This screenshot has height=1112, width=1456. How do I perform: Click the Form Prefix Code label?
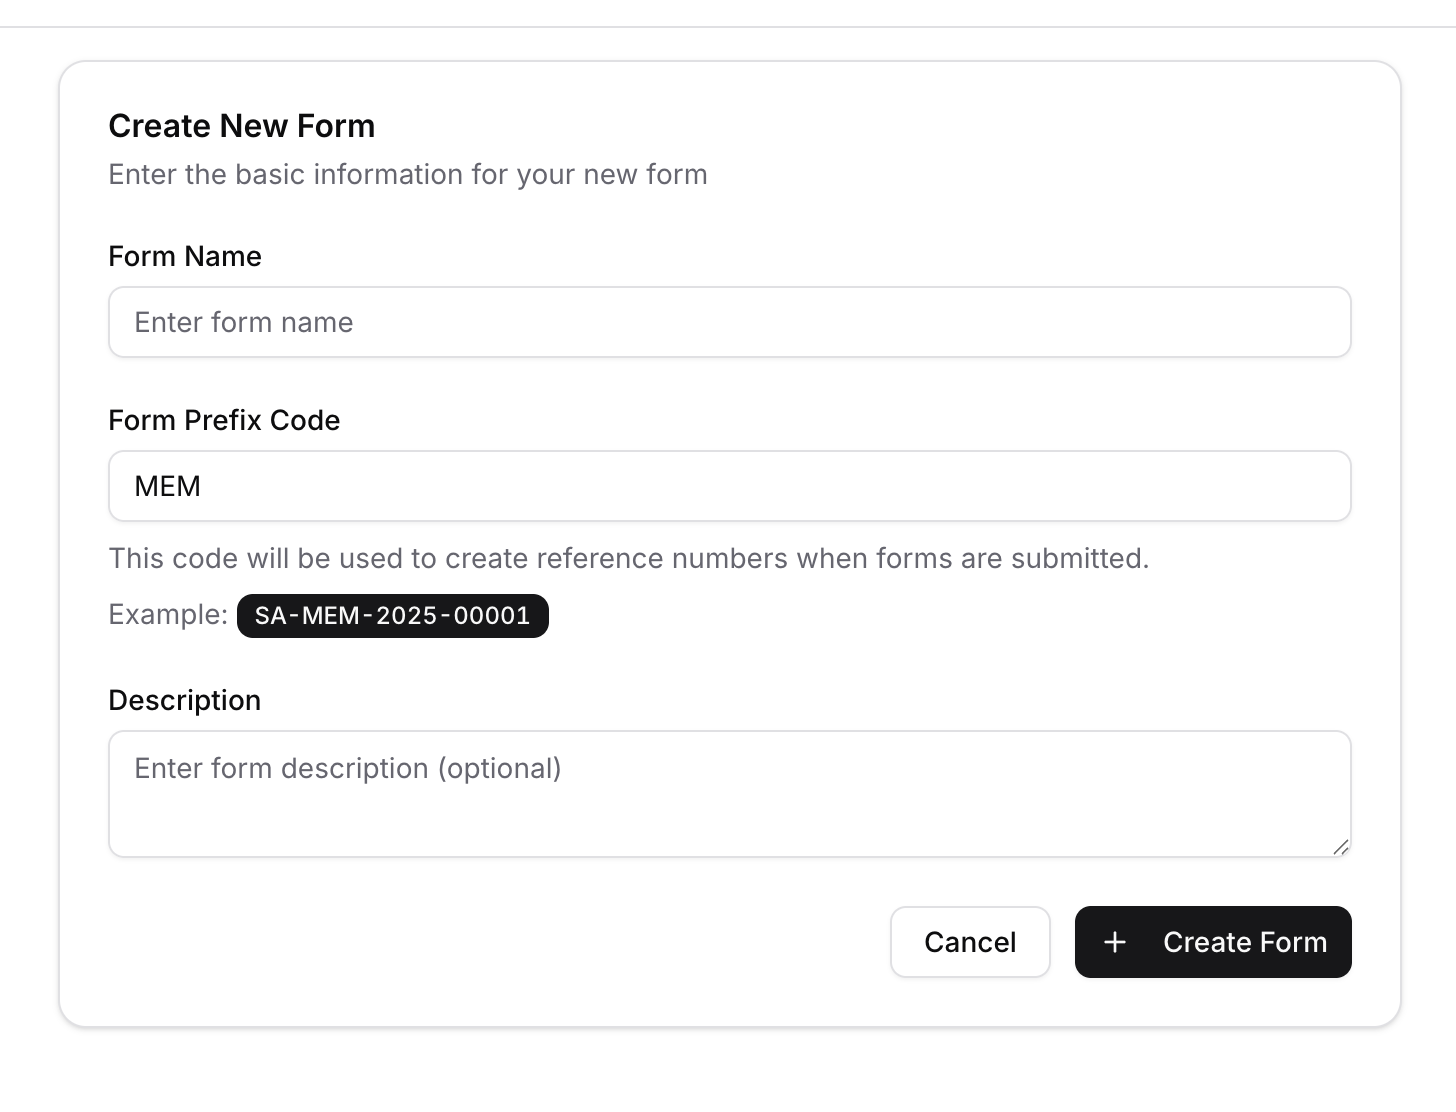224,420
